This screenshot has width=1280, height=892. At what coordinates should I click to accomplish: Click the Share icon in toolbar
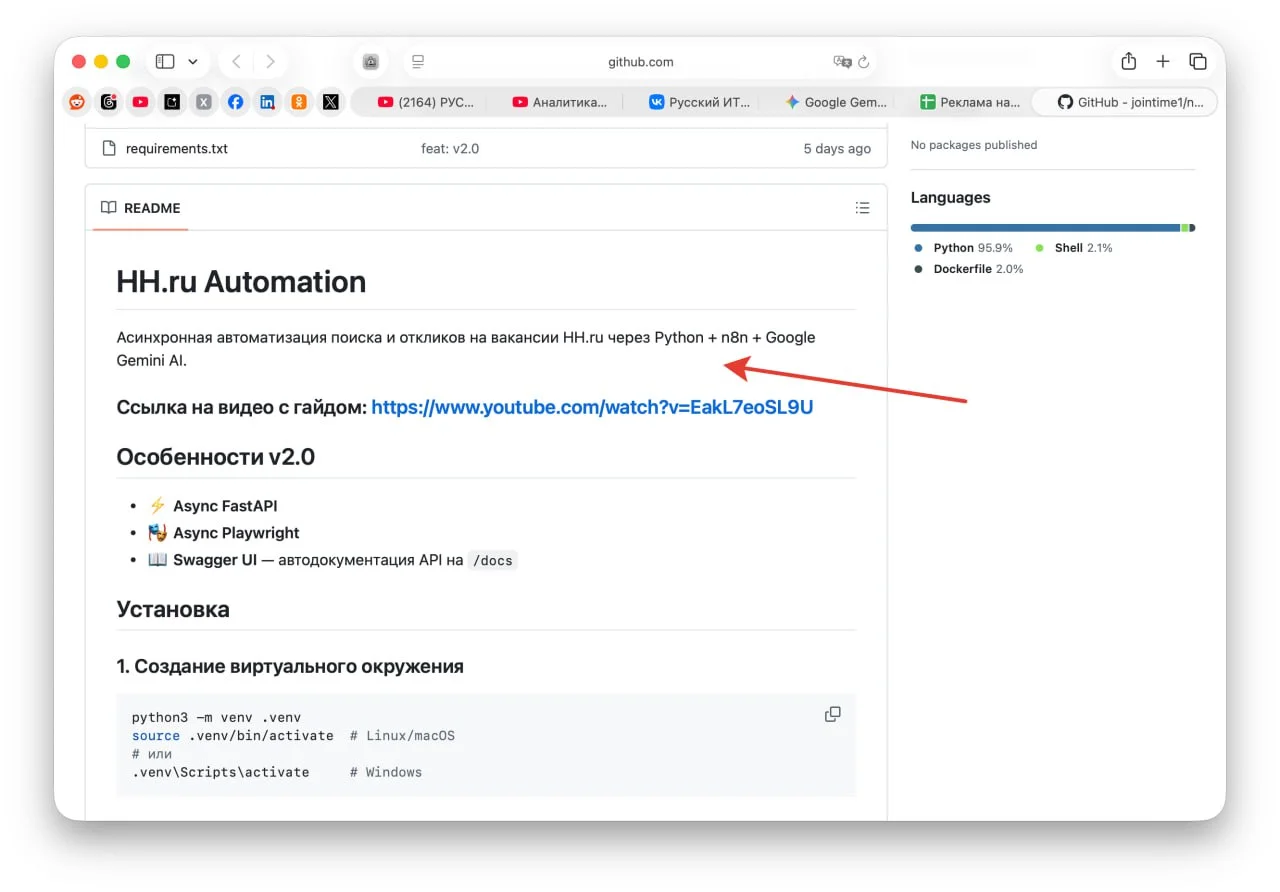[x=1129, y=62]
